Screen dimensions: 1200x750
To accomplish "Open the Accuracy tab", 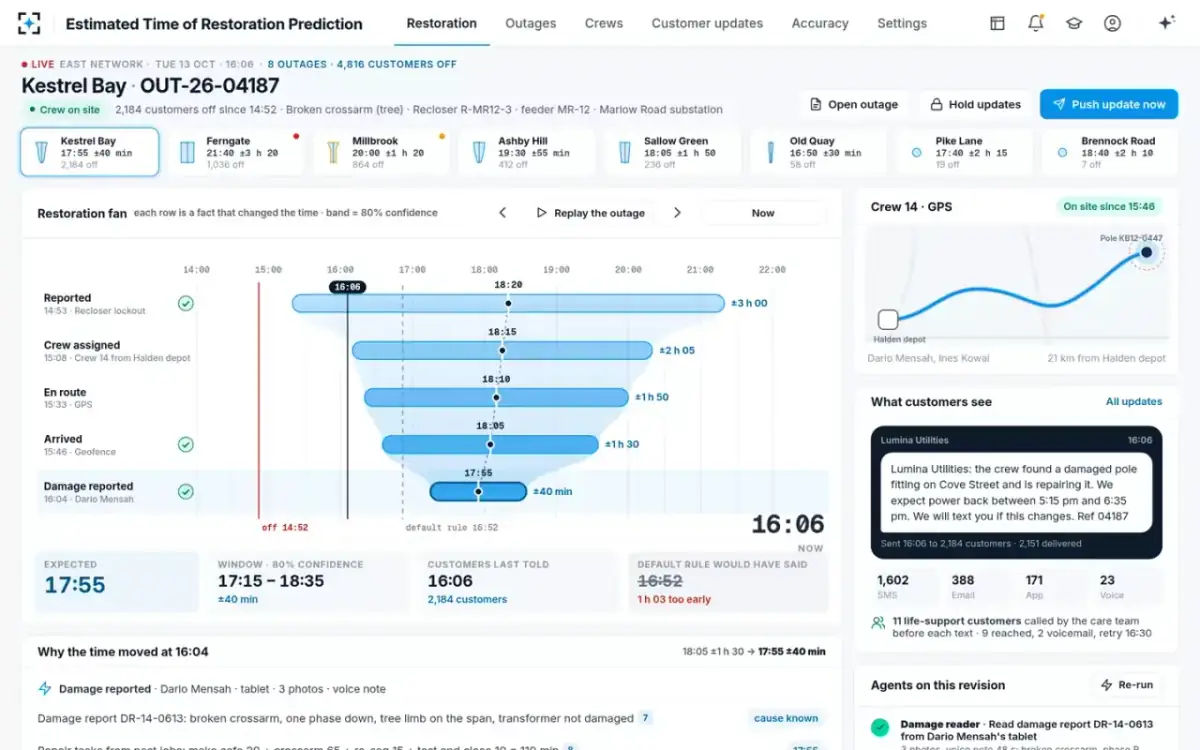I will tap(820, 23).
